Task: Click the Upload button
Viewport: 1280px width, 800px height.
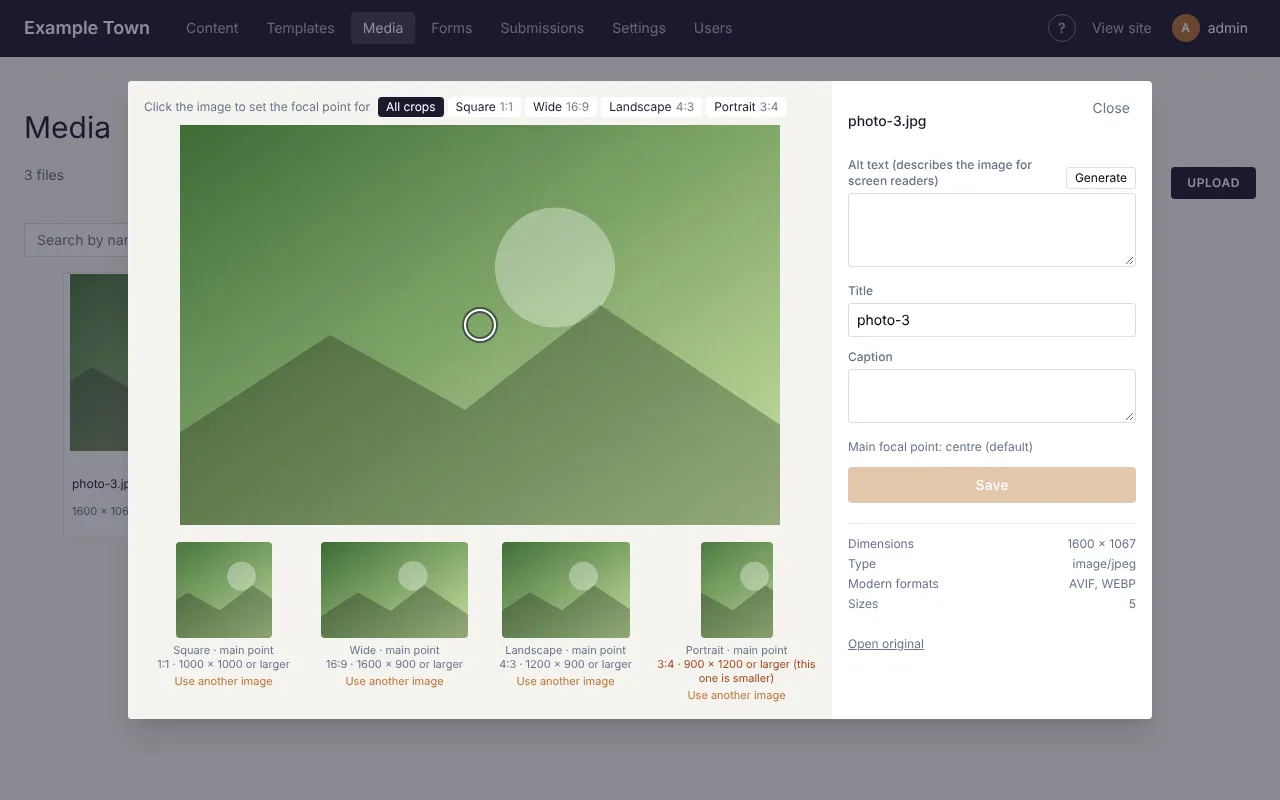Action: coord(1213,183)
